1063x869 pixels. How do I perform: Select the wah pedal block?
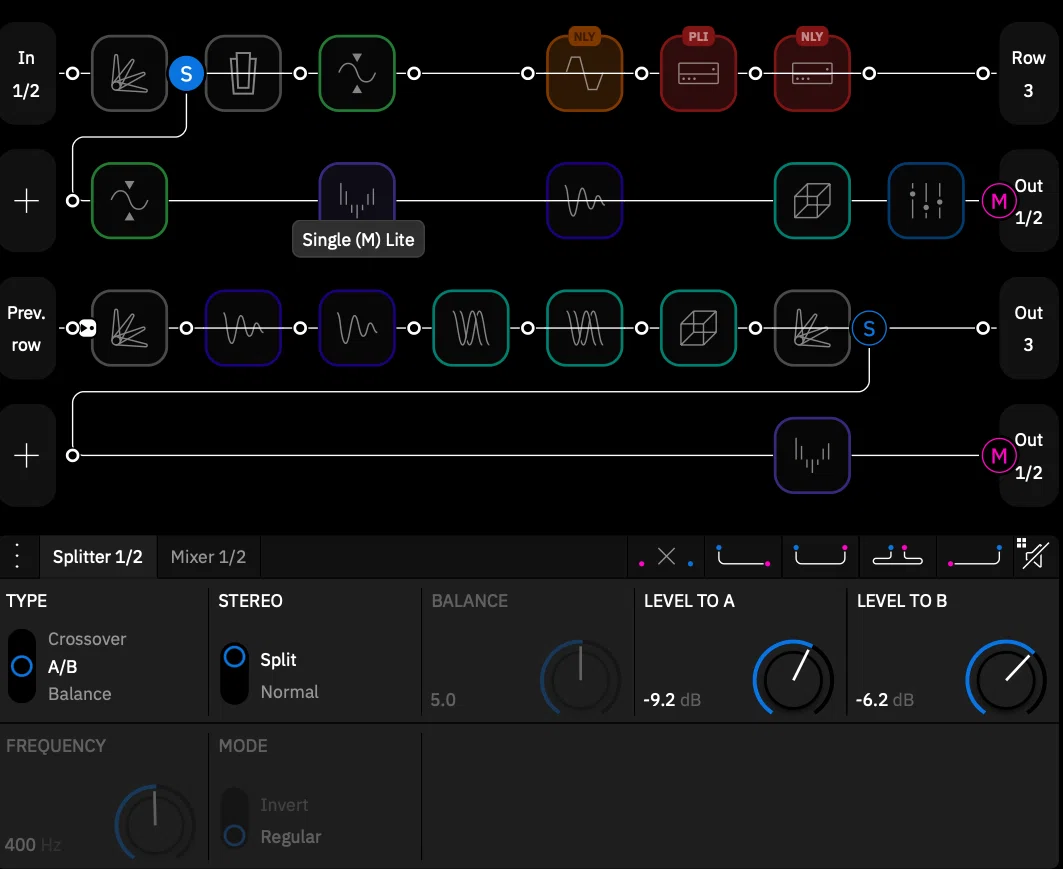point(243,73)
